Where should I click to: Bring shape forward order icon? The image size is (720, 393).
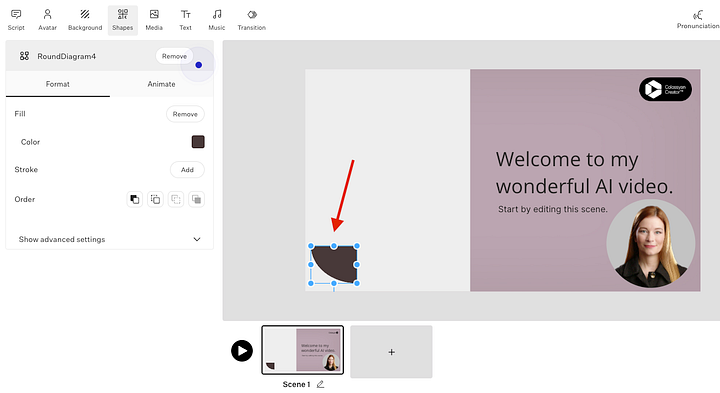click(x=155, y=199)
